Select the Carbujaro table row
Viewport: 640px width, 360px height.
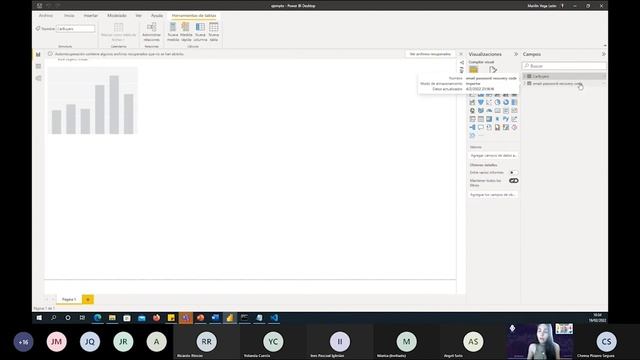564,76
